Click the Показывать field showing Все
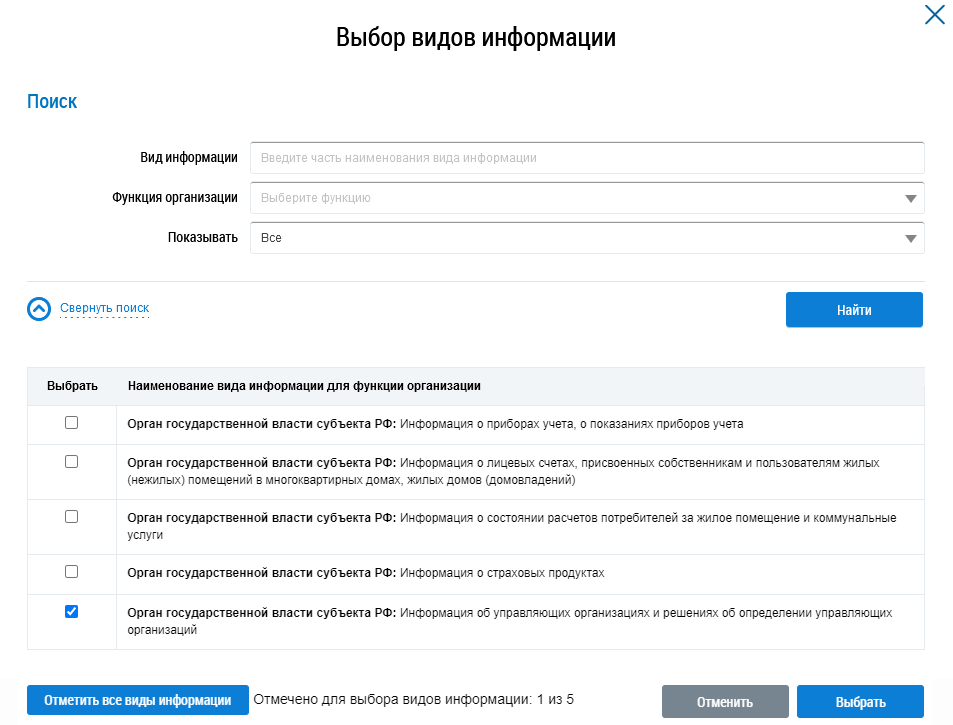 [x=575, y=238]
